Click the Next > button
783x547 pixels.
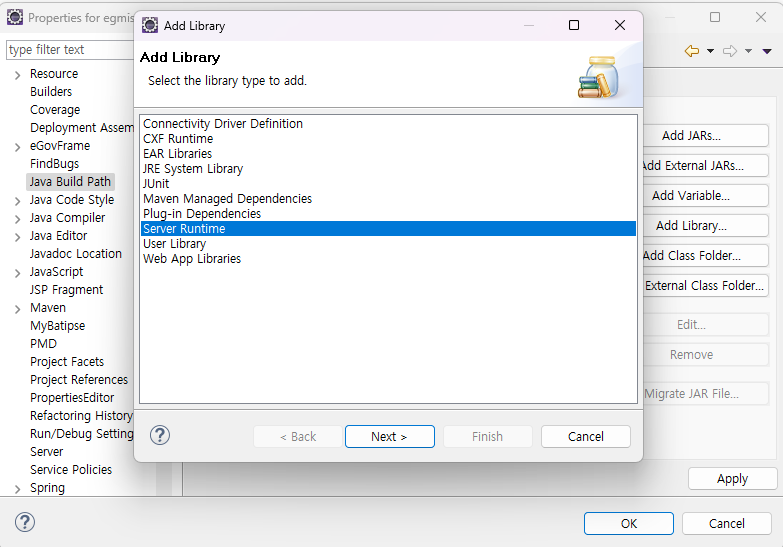390,437
